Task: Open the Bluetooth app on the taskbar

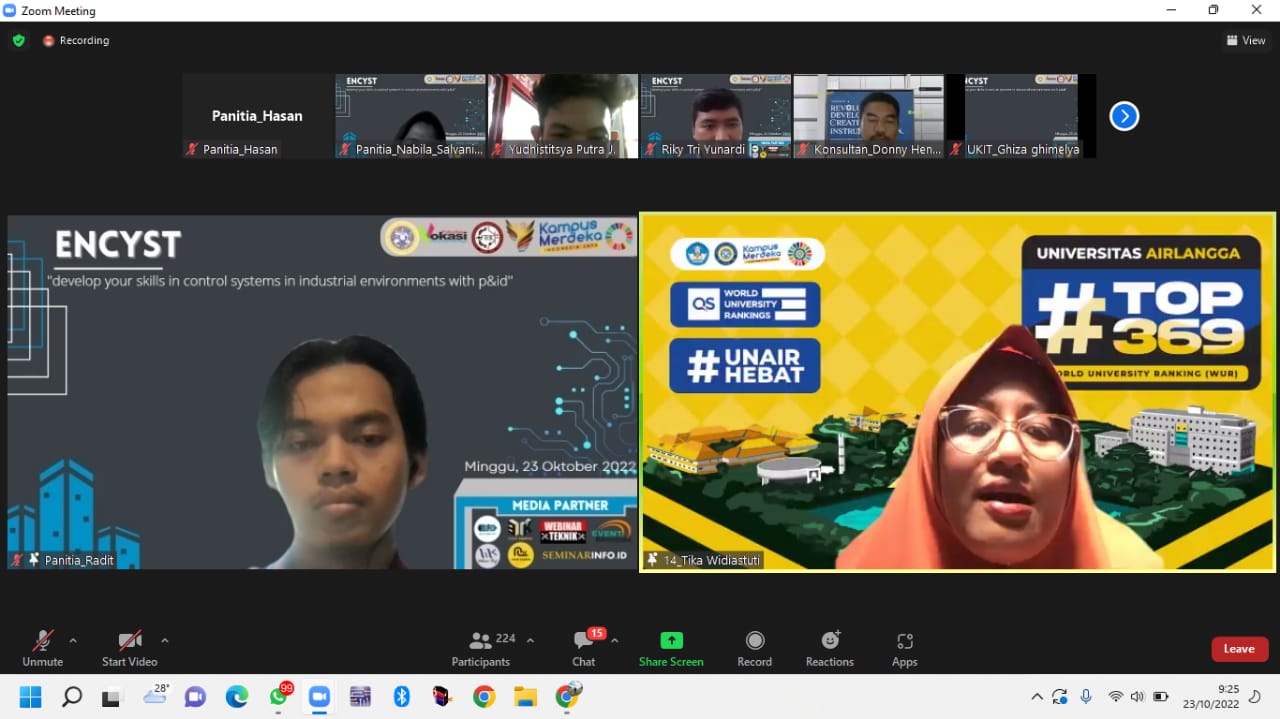Action: [402, 697]
